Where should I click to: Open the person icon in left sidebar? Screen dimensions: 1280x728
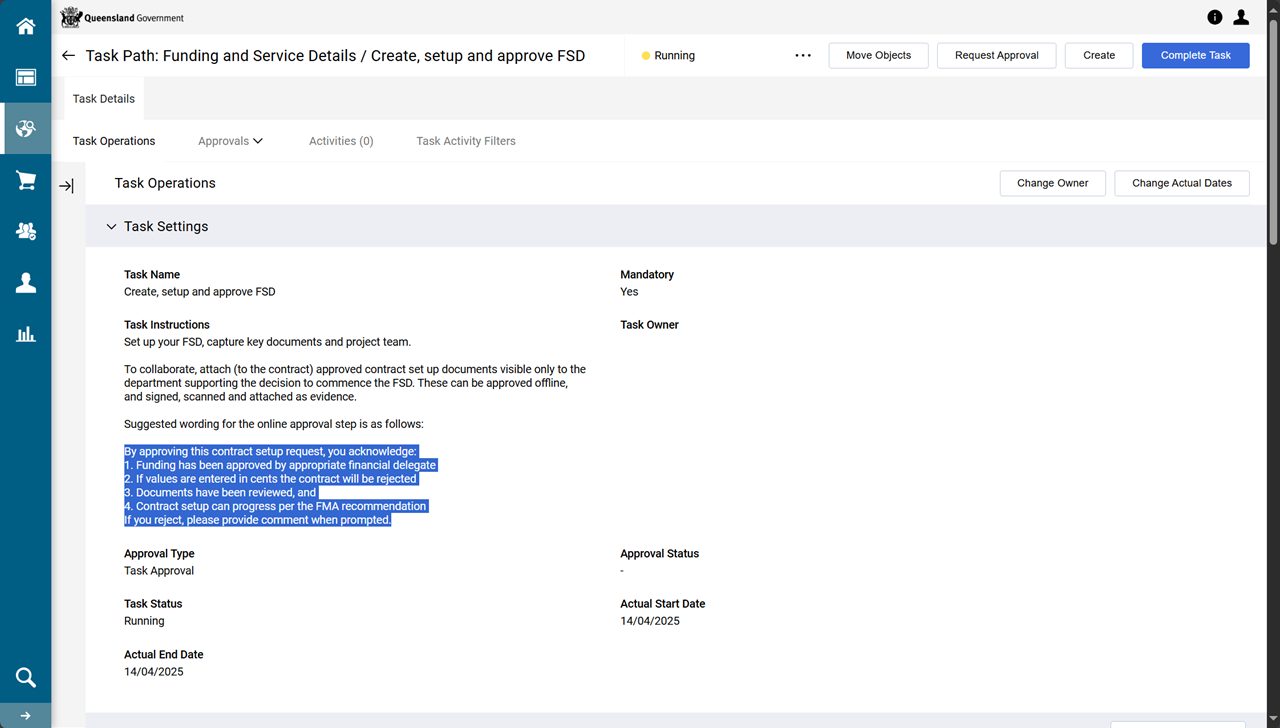[x=26, y=283]
